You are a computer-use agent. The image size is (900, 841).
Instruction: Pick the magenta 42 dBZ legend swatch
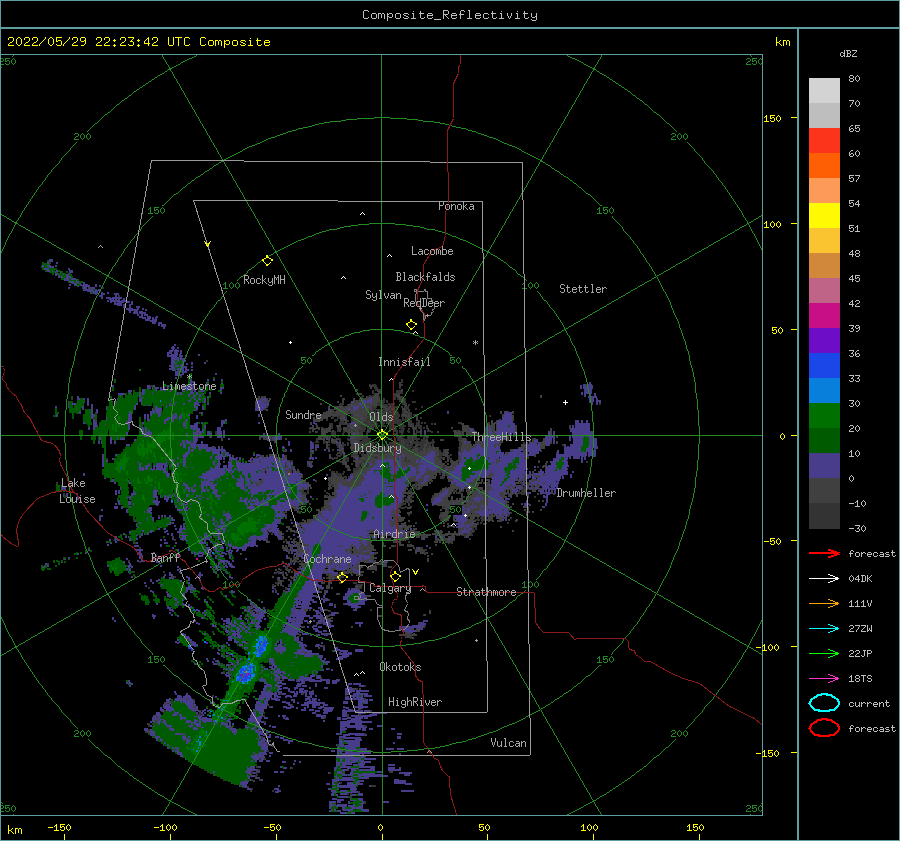coord(824,316)
